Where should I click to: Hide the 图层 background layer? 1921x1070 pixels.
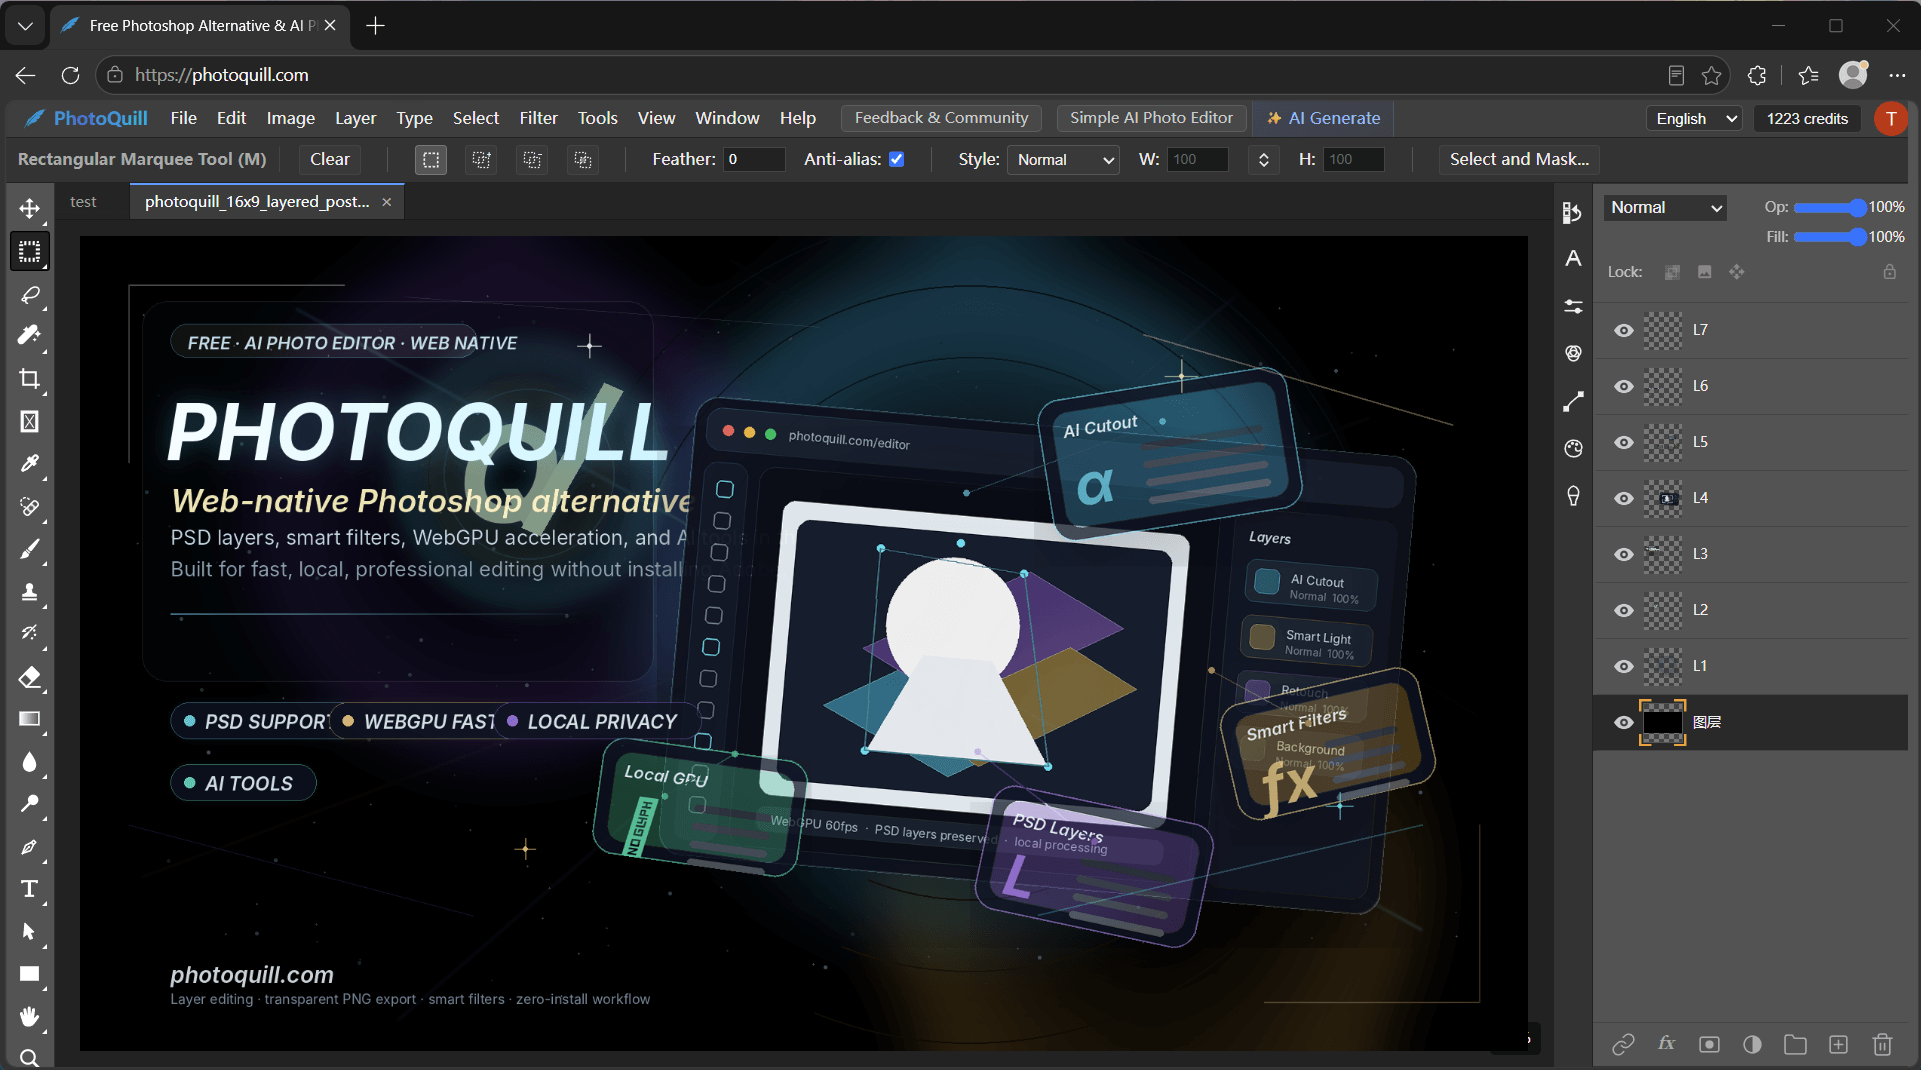(1624, 722)
